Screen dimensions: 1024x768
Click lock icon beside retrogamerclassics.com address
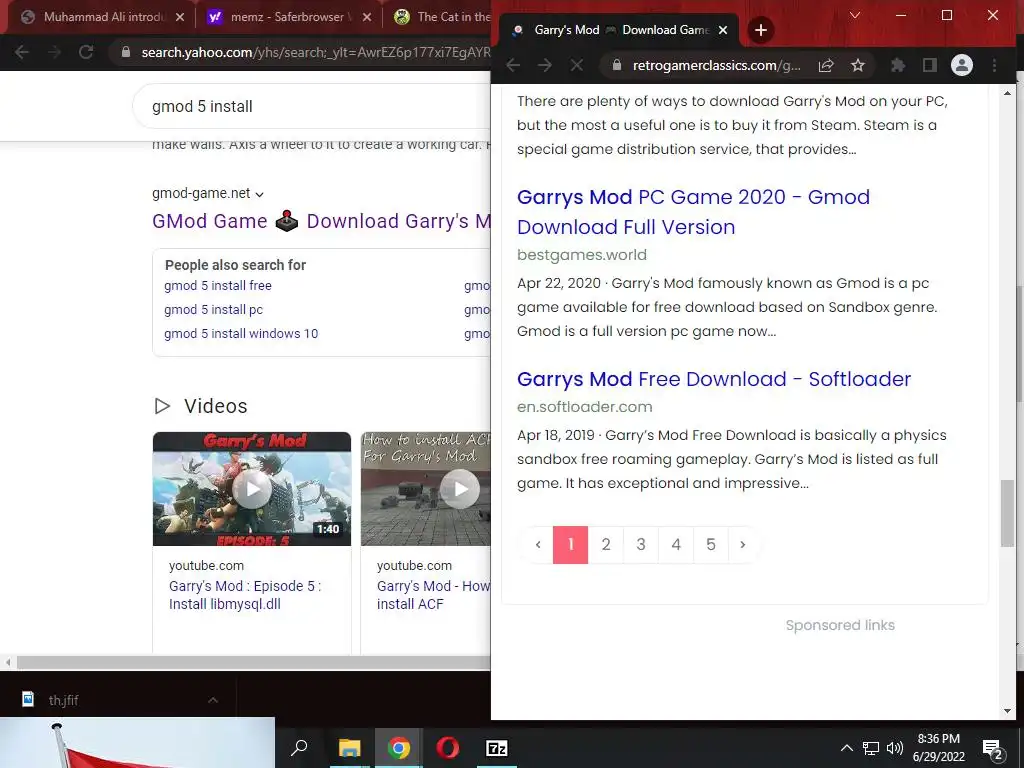coord(616,65)
